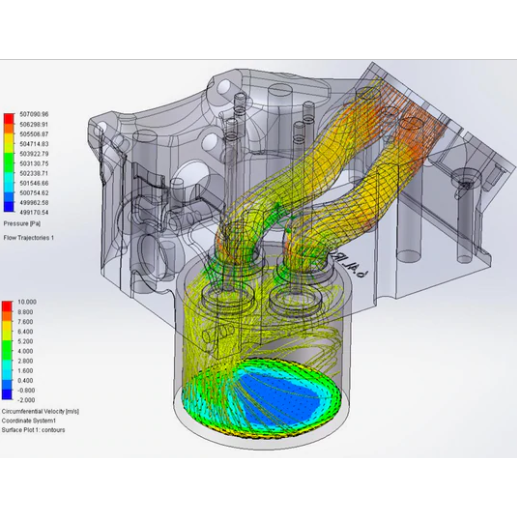Click the red top of the velocity color bar
517x517 pixels.
[7, 306]
